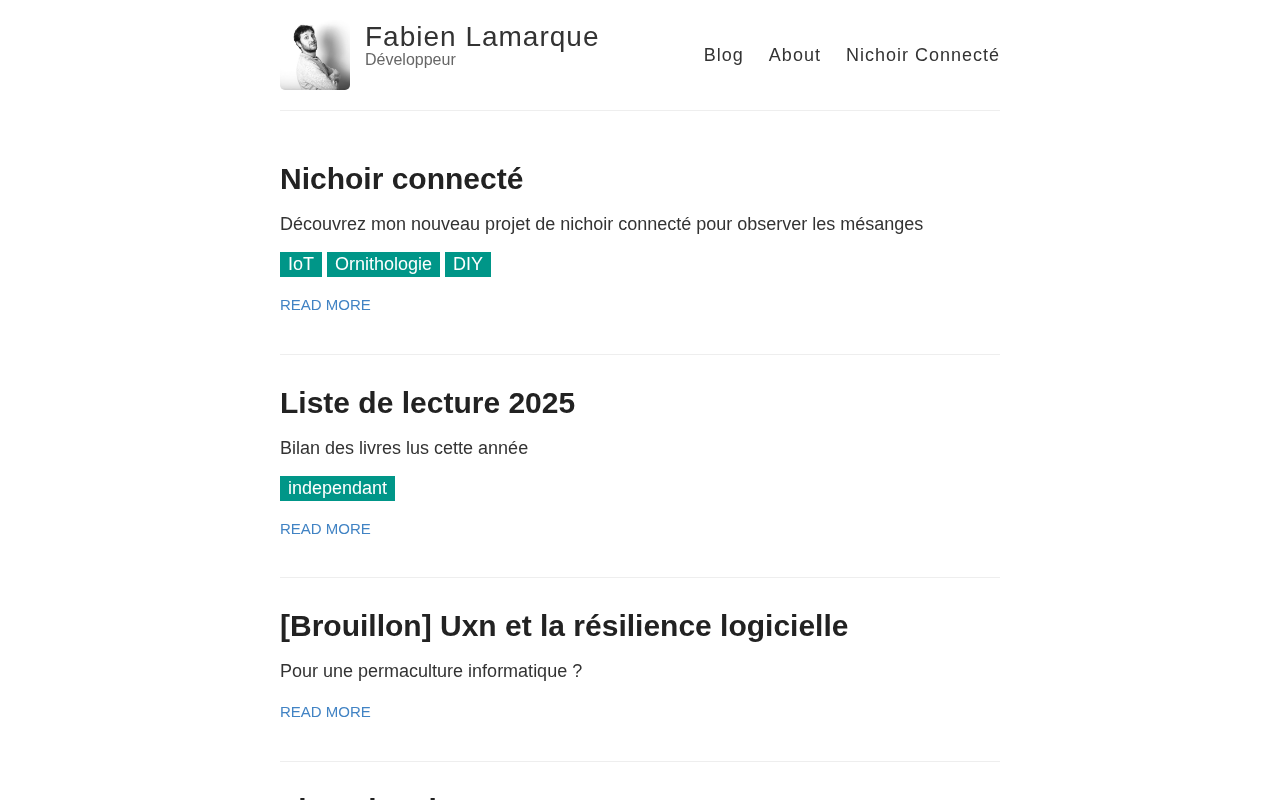Click Fabien Lamarque's avatar photo
1280x800 pixels.
pos(315,56)
